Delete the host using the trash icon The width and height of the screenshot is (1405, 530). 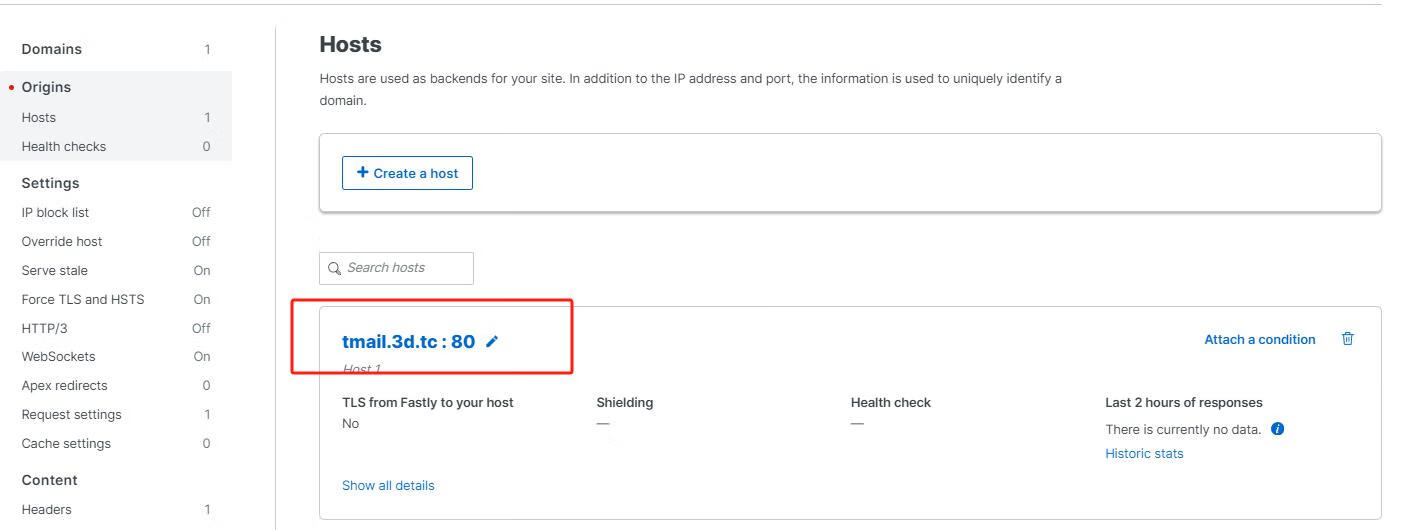coord(1347,339)
